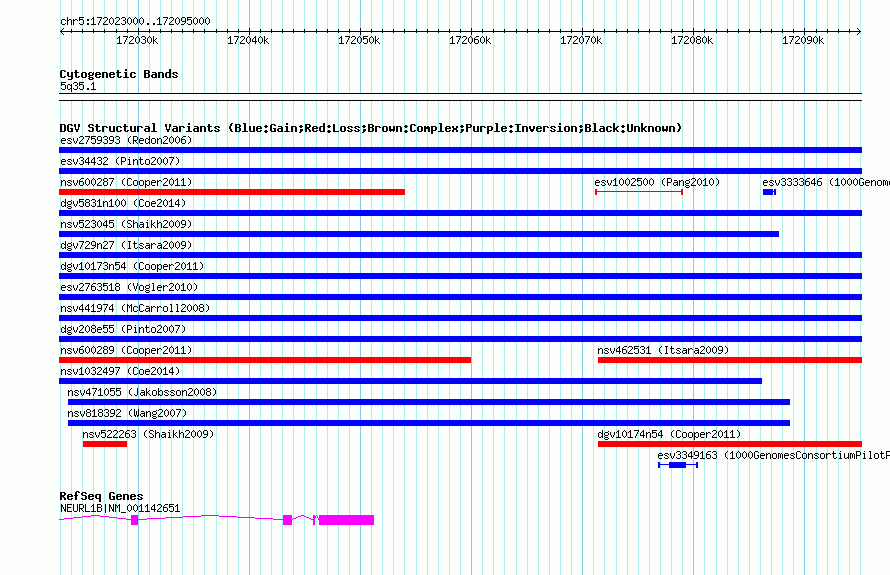The height and width of the screenshot is (575, 890).
Task: Select the nsv462531 (Itsara2009) loss label
Action: tap(663, 350)
